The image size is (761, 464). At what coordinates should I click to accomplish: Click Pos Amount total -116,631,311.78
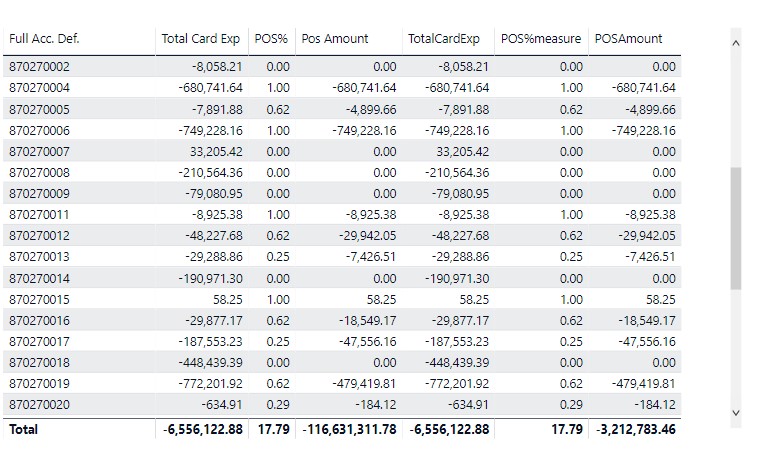pos(349,429)
